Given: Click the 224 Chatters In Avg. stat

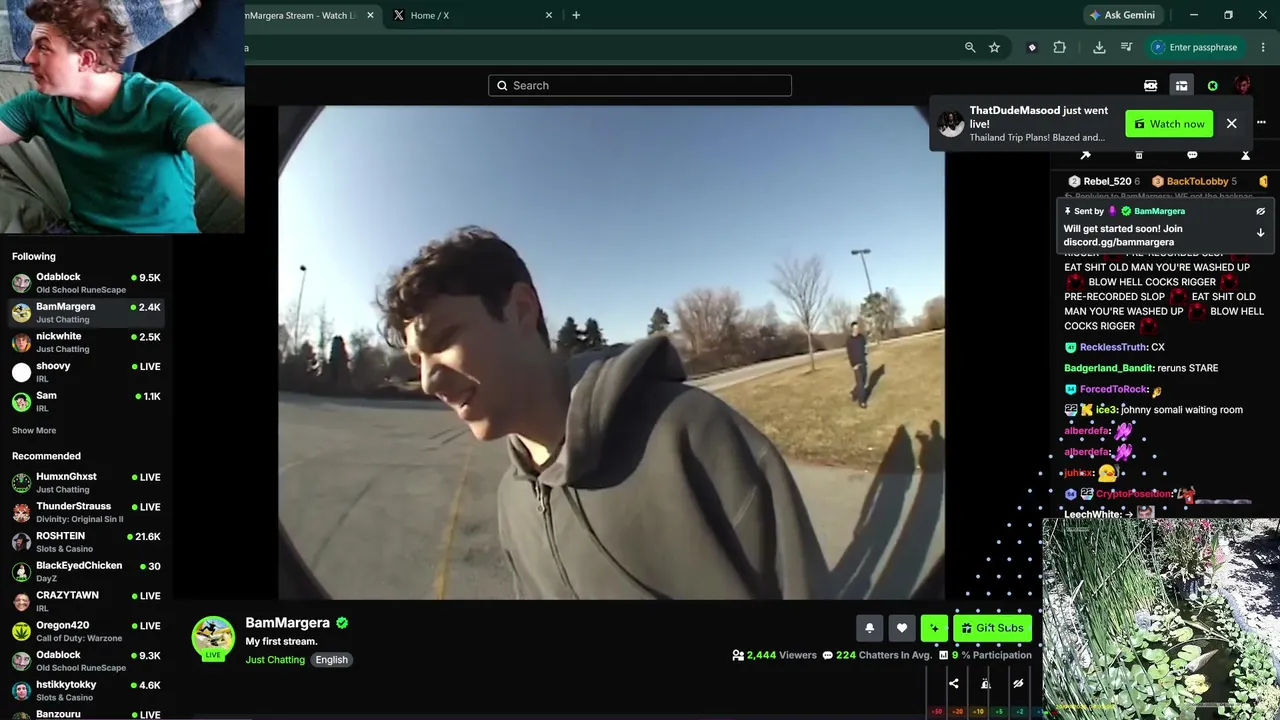Looking at the screenshot, I should tap(877, 655).
